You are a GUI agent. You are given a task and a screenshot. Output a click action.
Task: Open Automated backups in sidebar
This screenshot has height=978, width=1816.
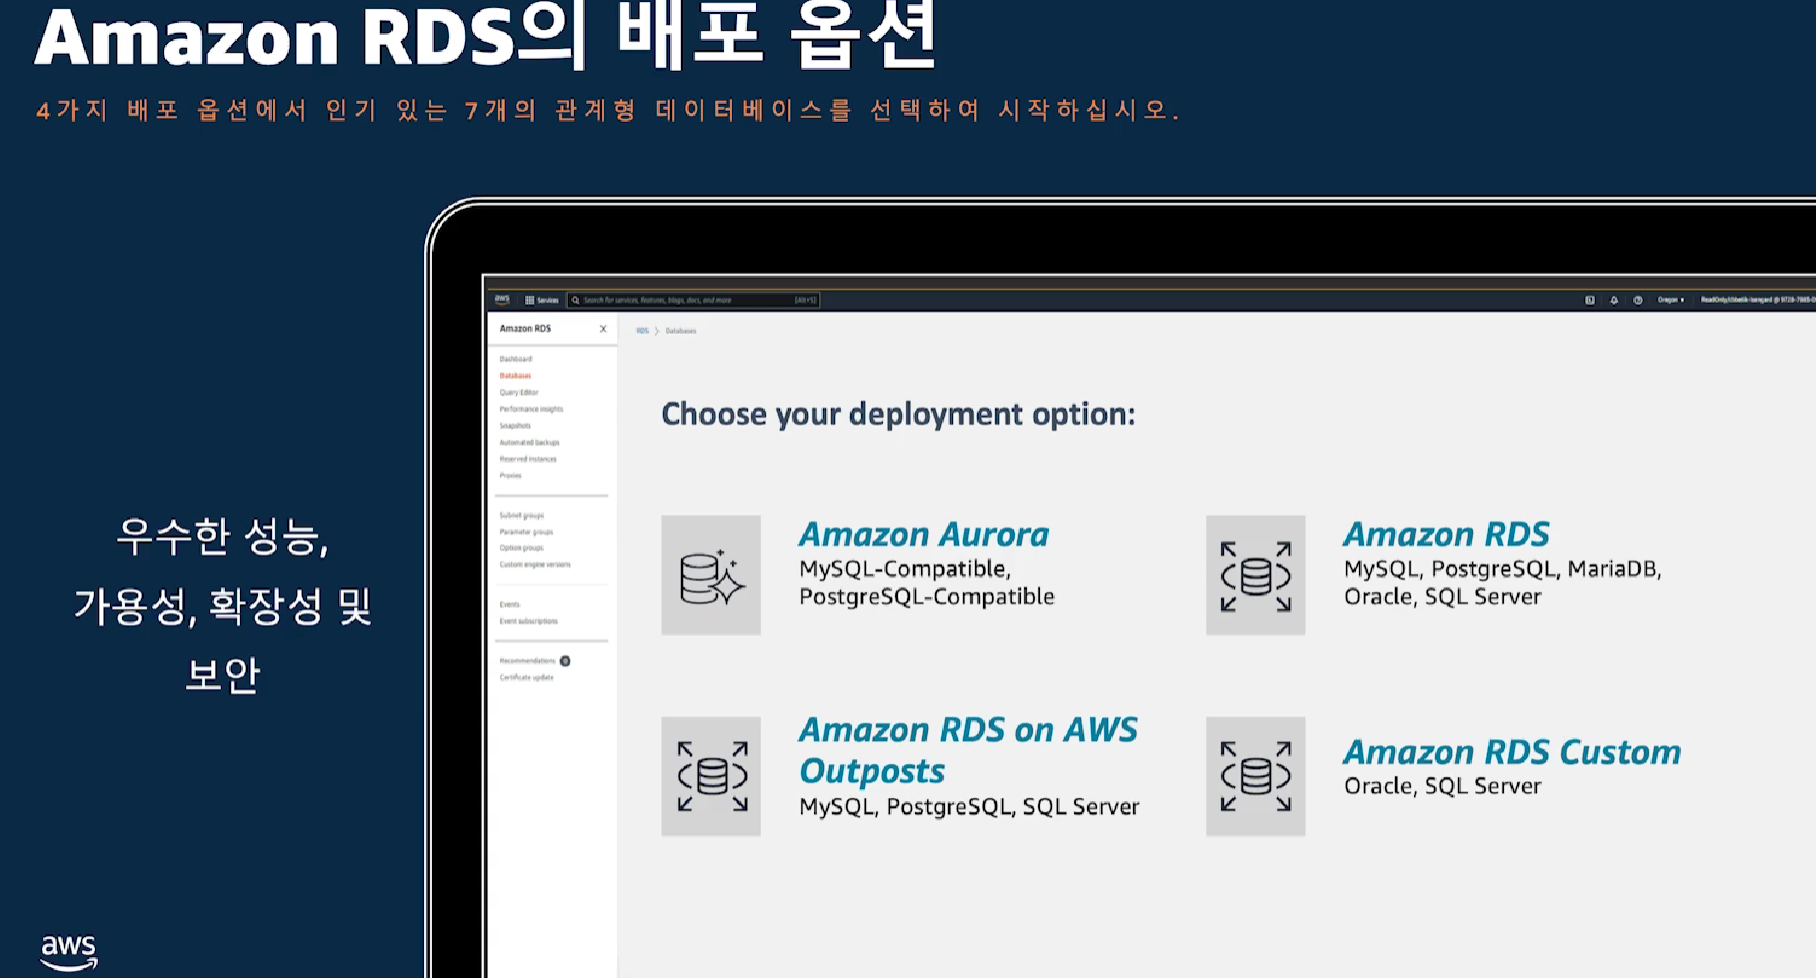click(x=529, y=443)
